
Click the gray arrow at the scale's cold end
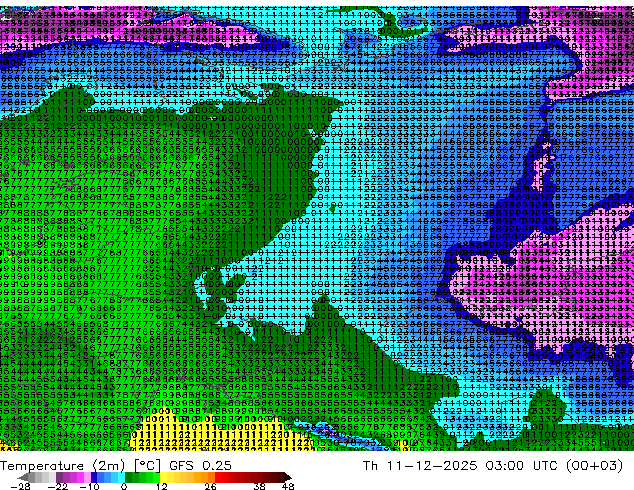[23, 477]
